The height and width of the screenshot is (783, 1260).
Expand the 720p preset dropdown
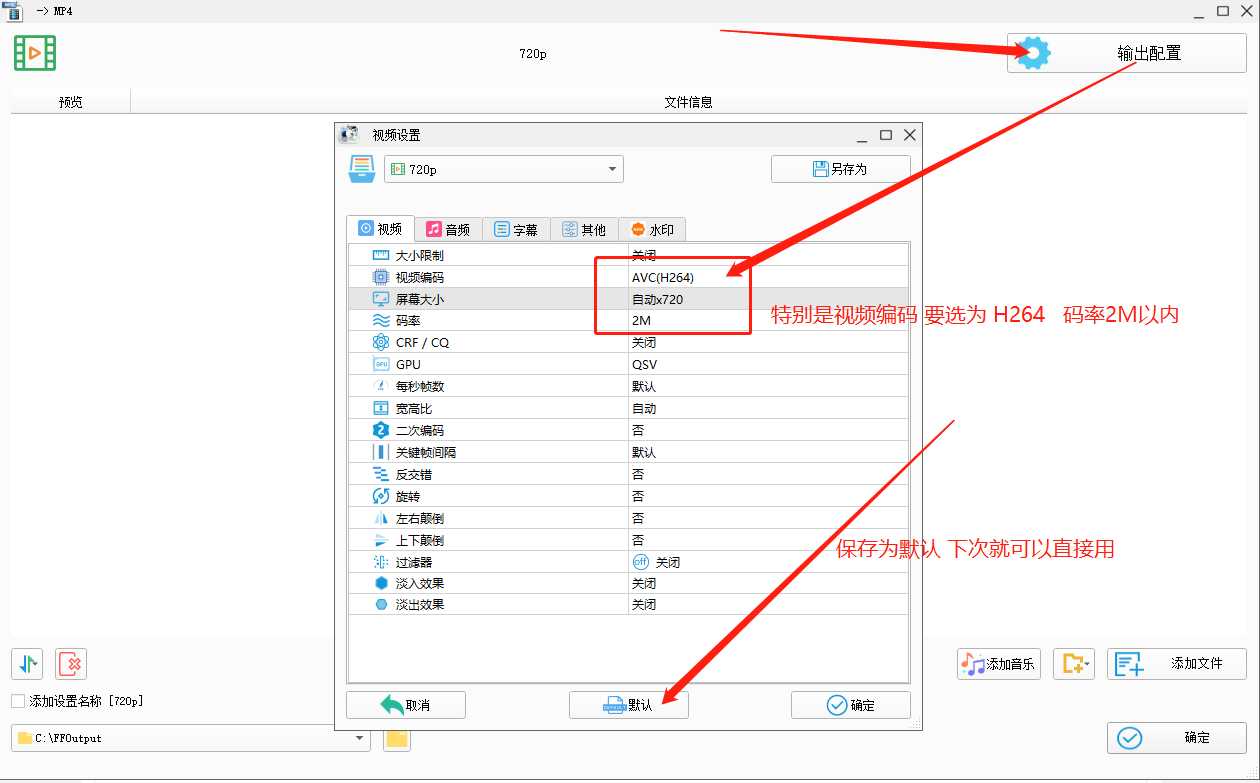612,170
